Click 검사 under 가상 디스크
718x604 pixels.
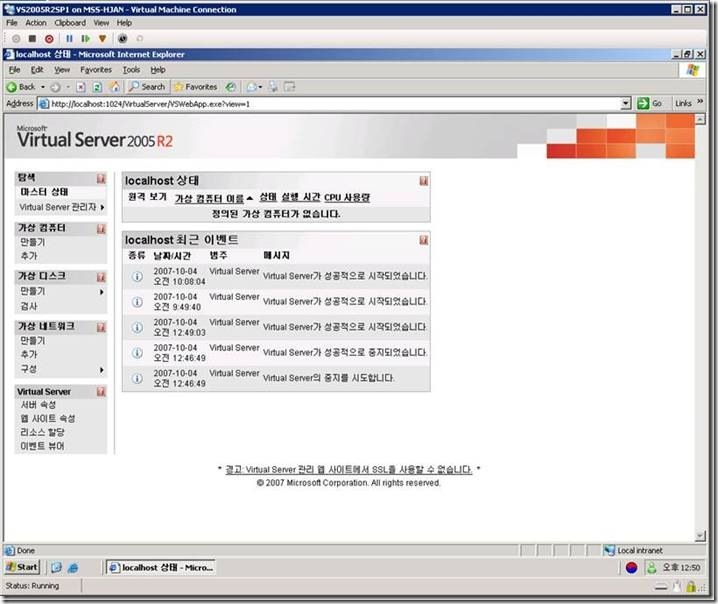(x=29, y=306)
